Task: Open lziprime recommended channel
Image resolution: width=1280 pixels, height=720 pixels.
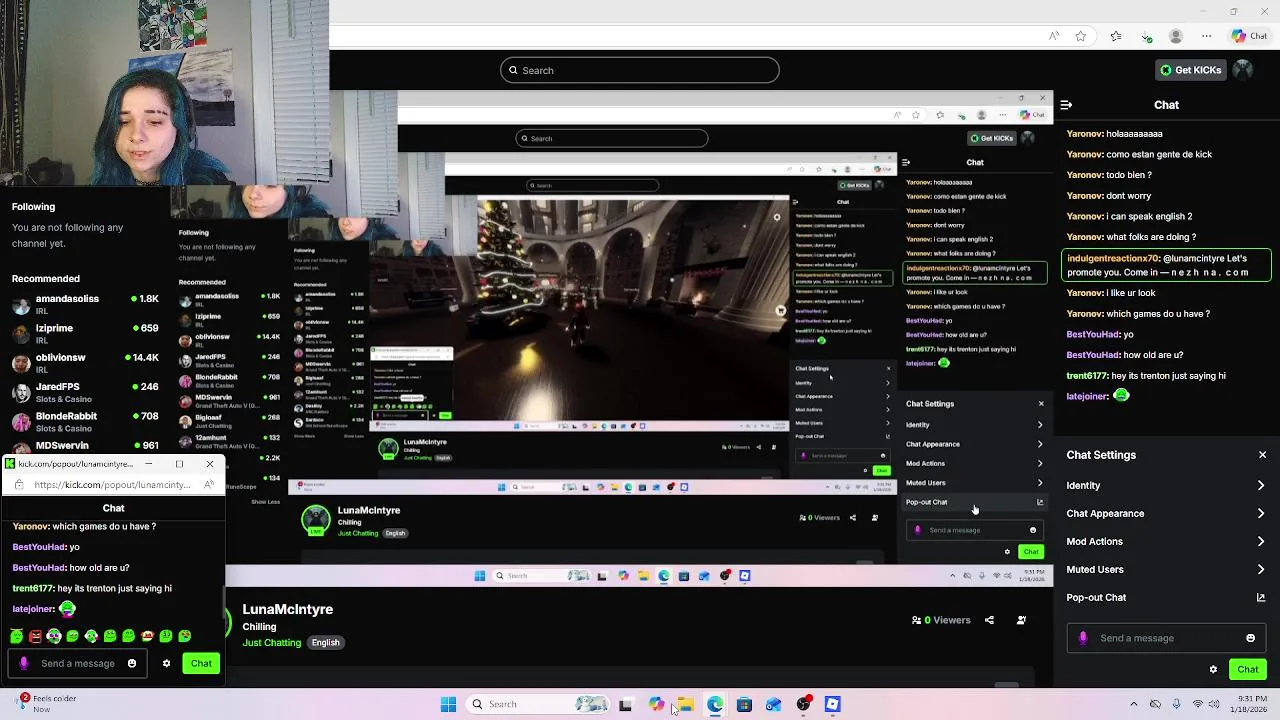Action: tap(85, 333)
